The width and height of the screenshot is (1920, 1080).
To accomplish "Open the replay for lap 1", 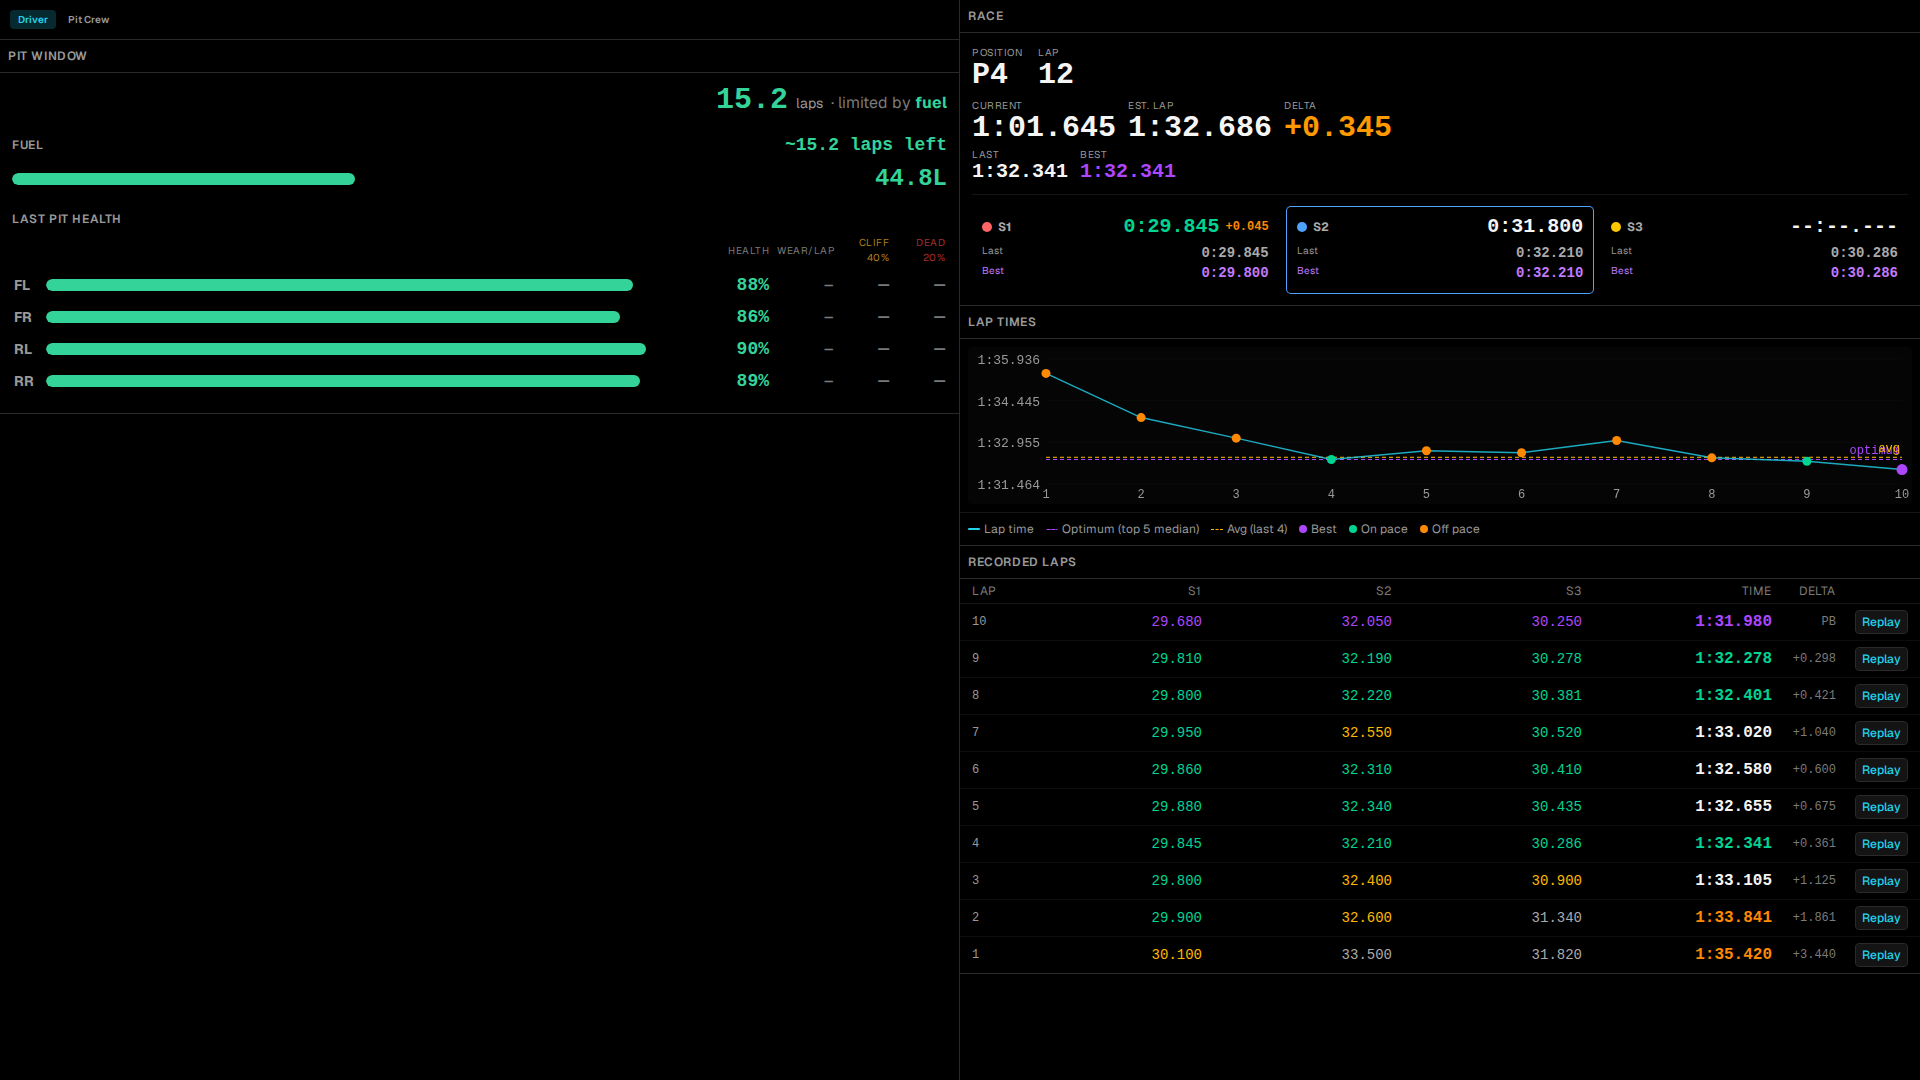I will point(1880,955).
